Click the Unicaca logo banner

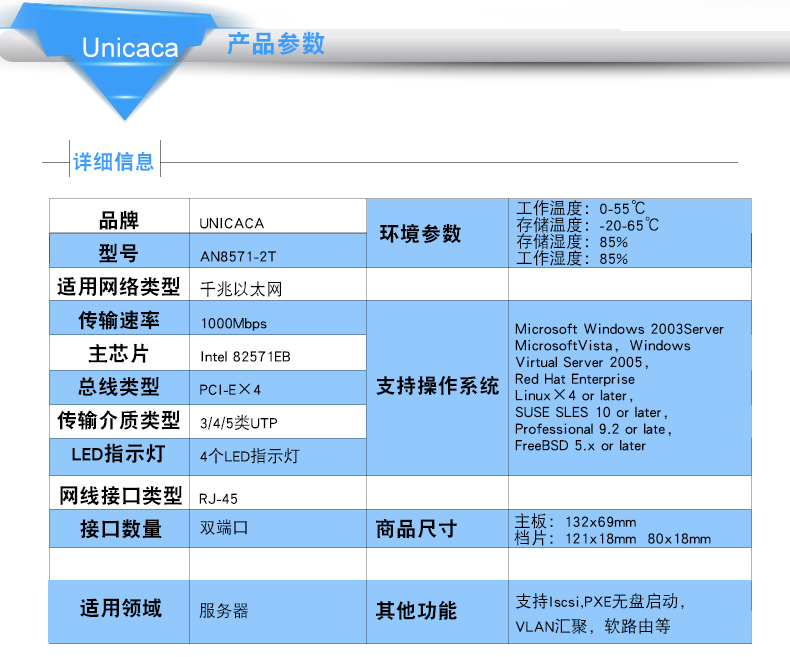[130, 48]
